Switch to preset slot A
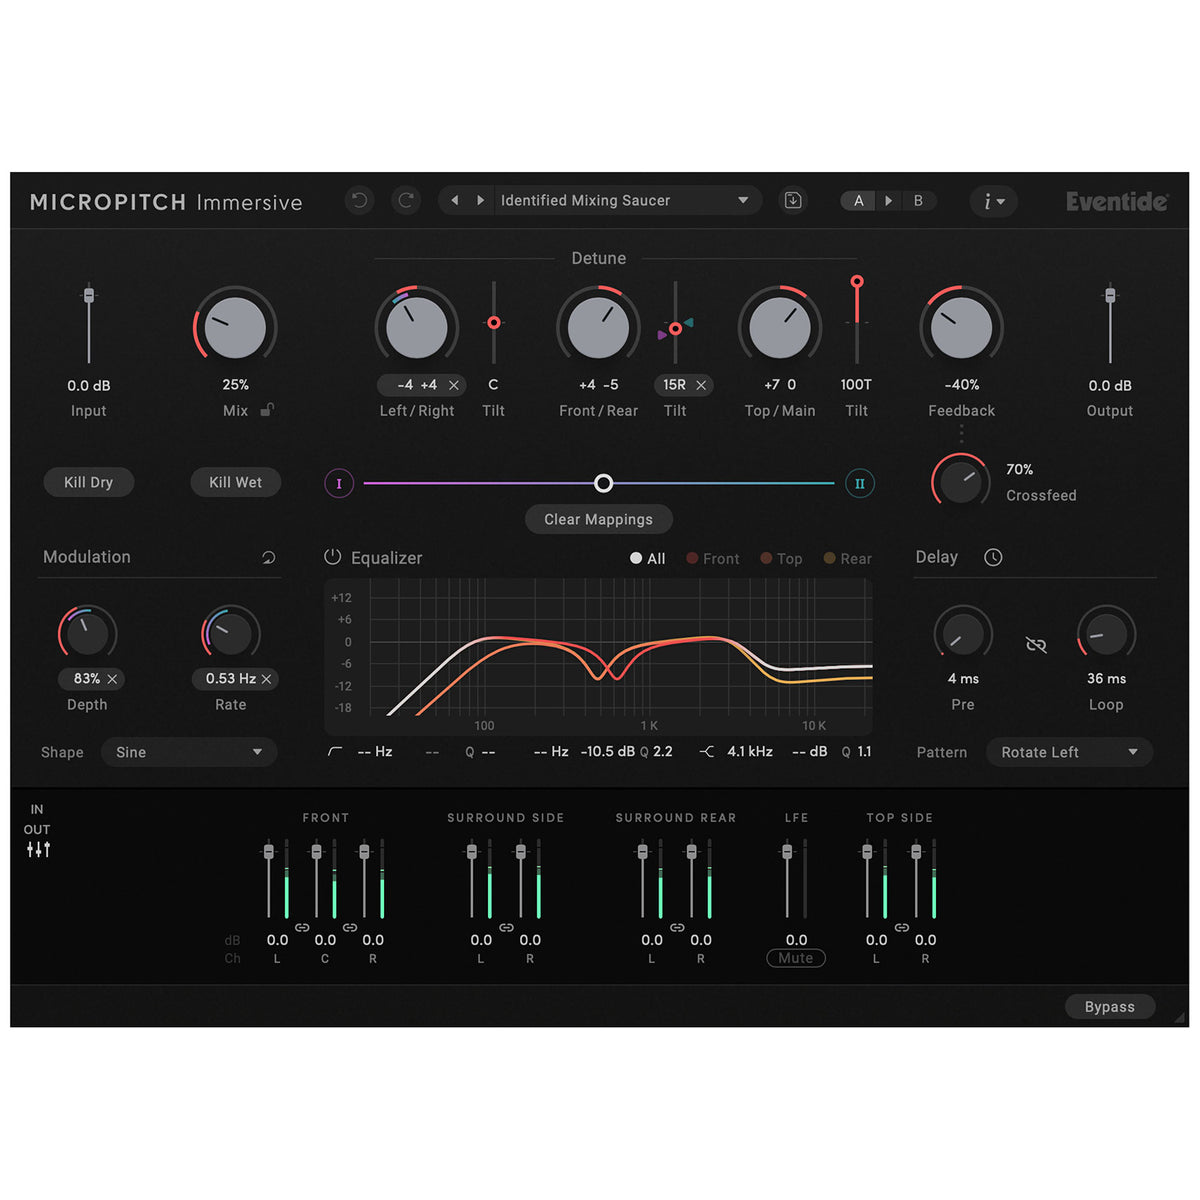 click(x=858, y=201)
